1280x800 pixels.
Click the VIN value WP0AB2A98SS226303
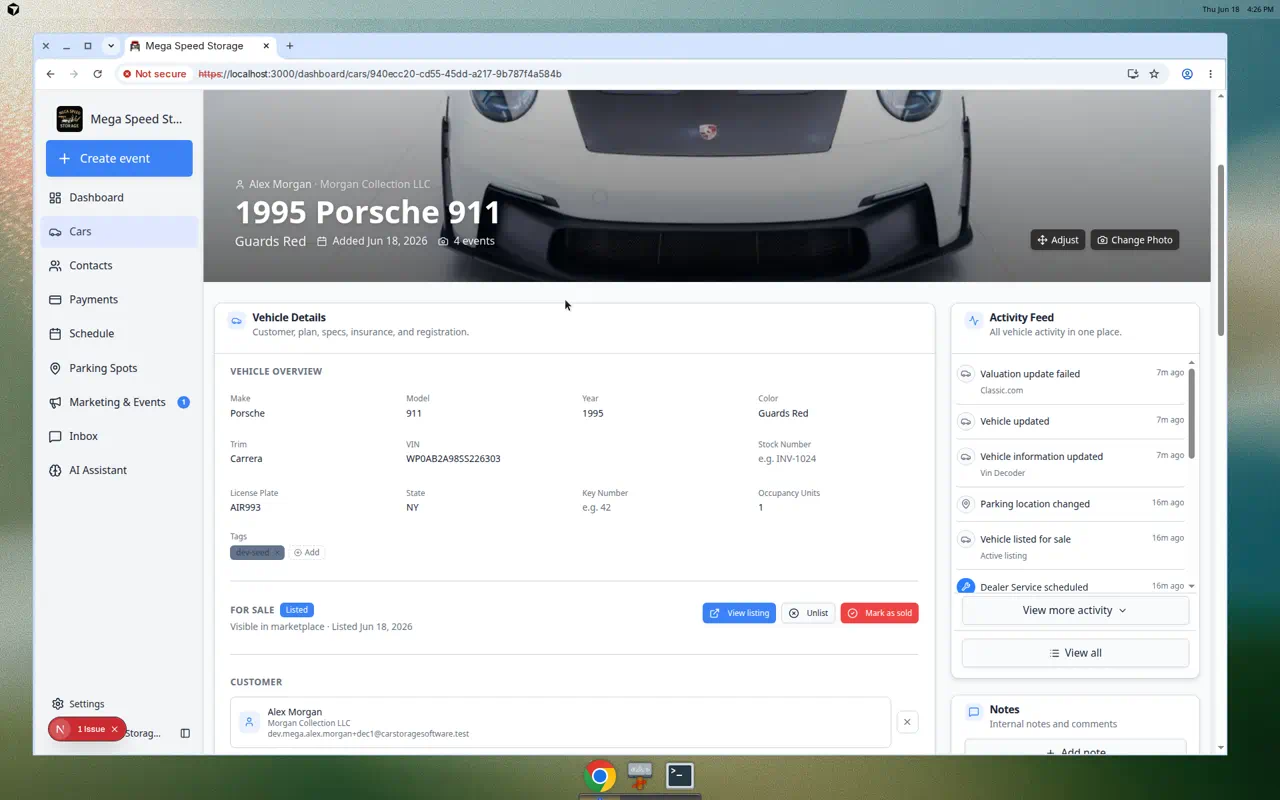point(453,459)
